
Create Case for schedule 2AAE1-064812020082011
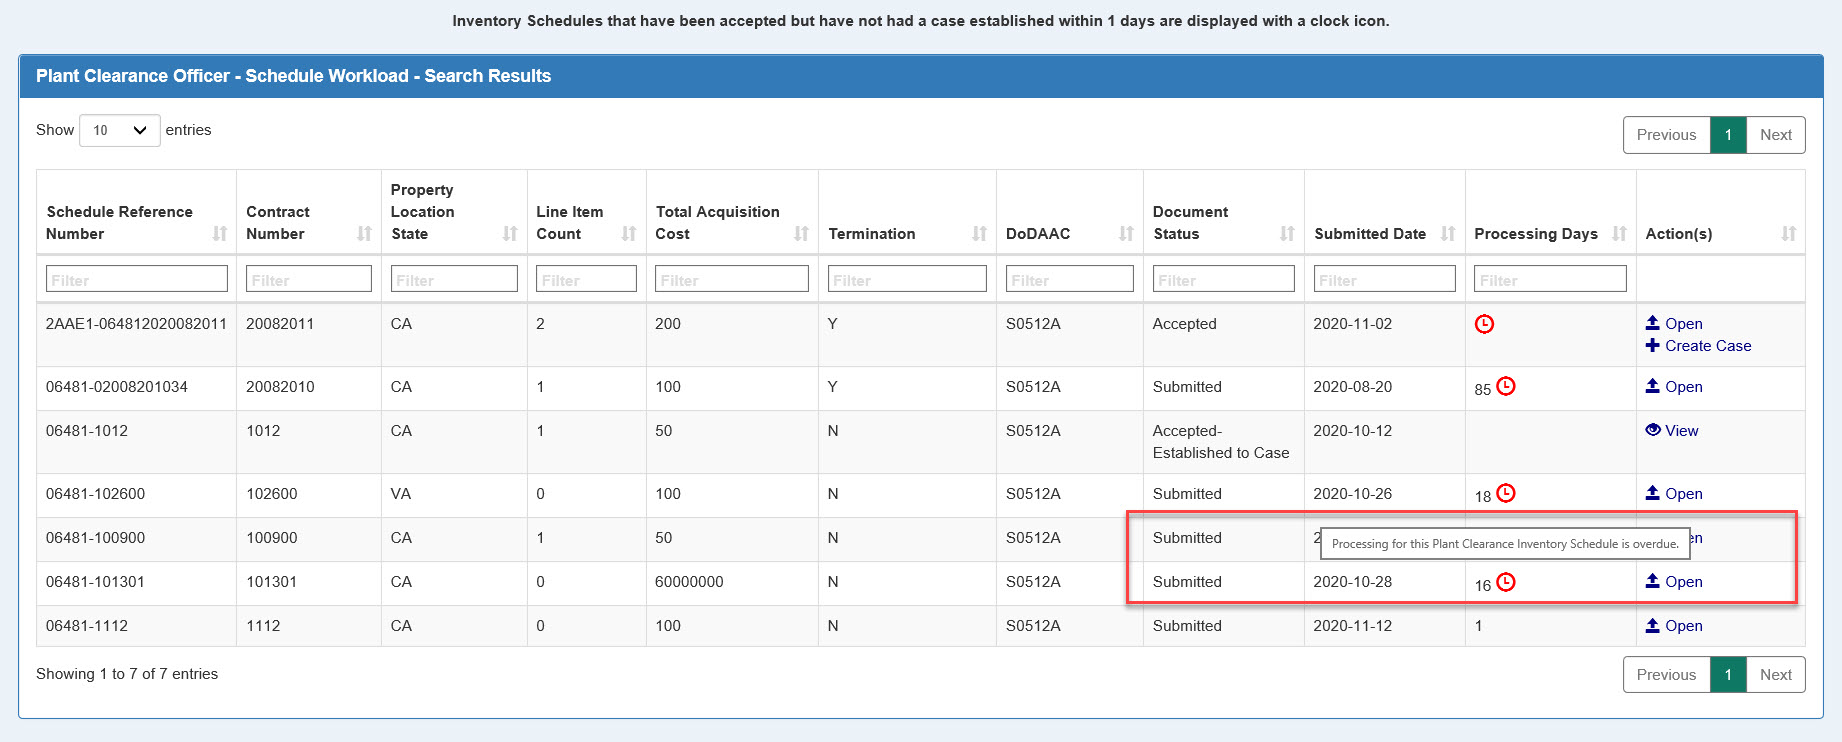(1698, 346)
